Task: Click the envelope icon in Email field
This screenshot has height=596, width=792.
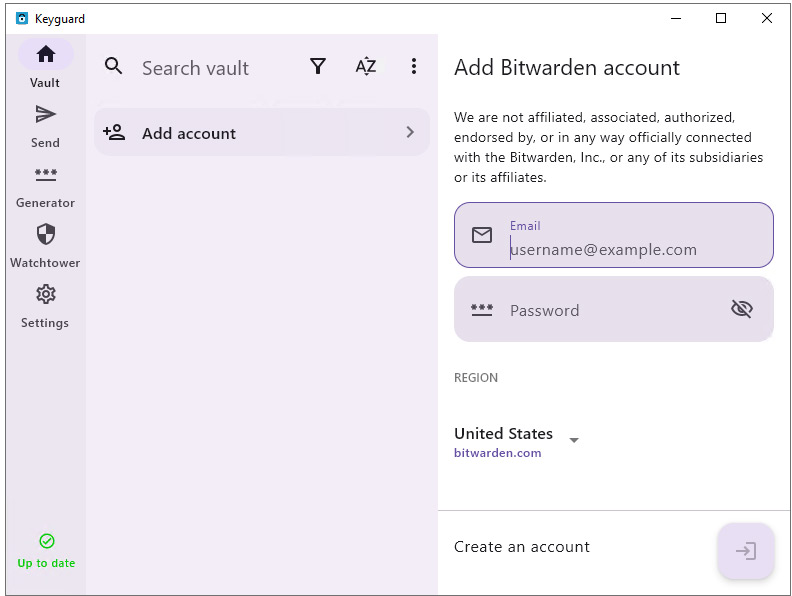Action: [482, 235]
